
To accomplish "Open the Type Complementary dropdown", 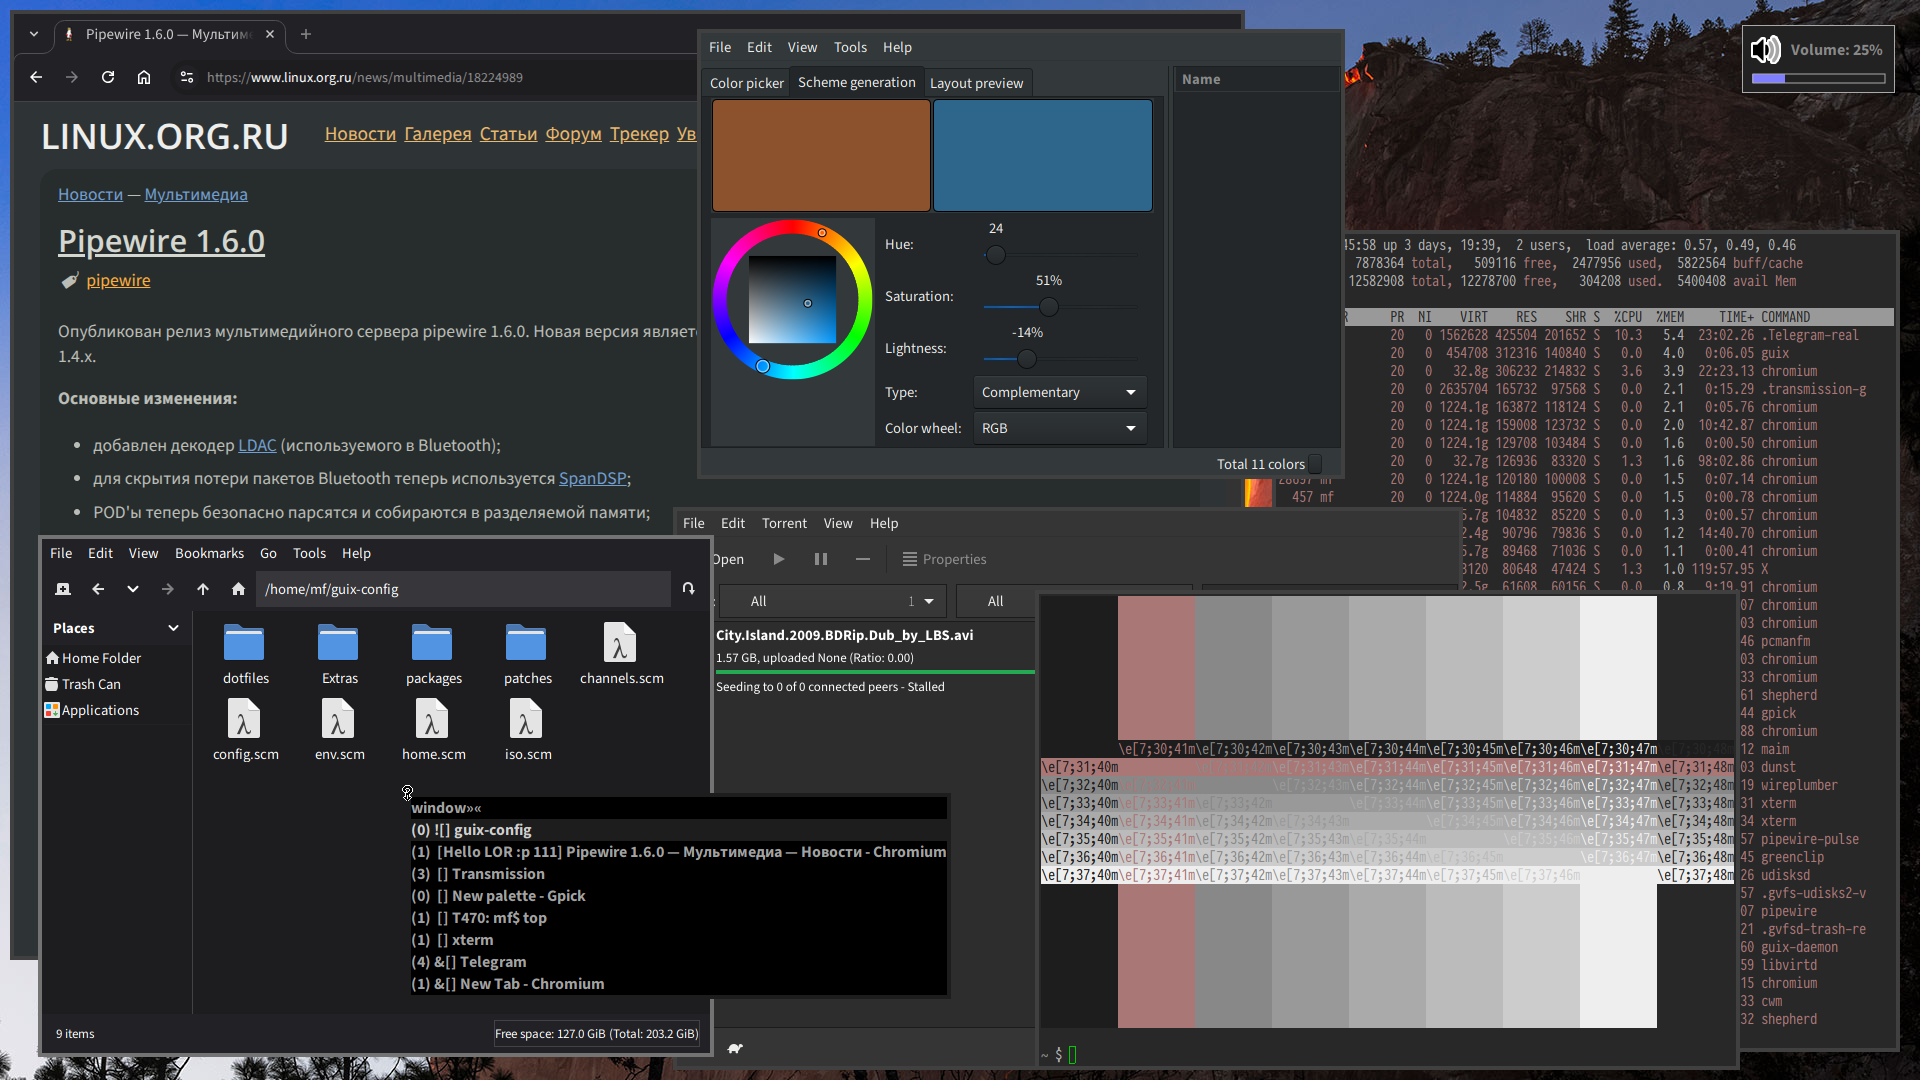I will pos(1060,392).
